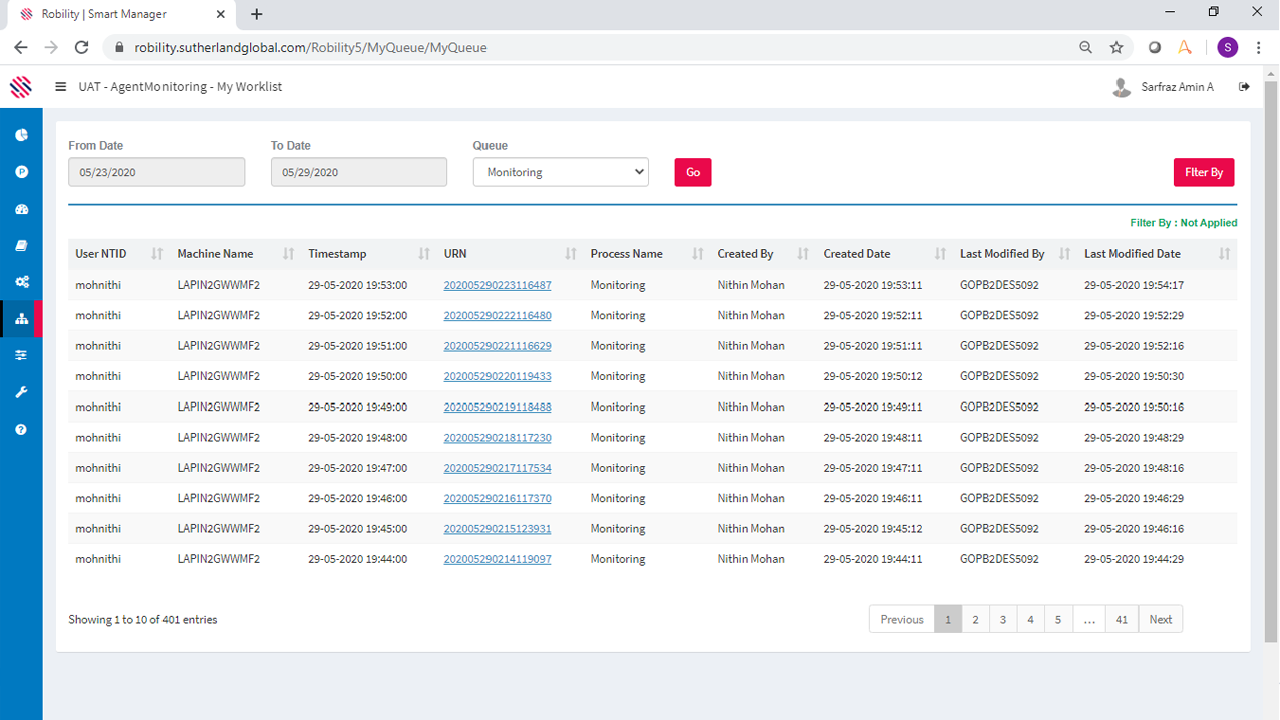Open URN 202005290221116629
This screenshot has height=720, width=1280.
click(497, 346)
